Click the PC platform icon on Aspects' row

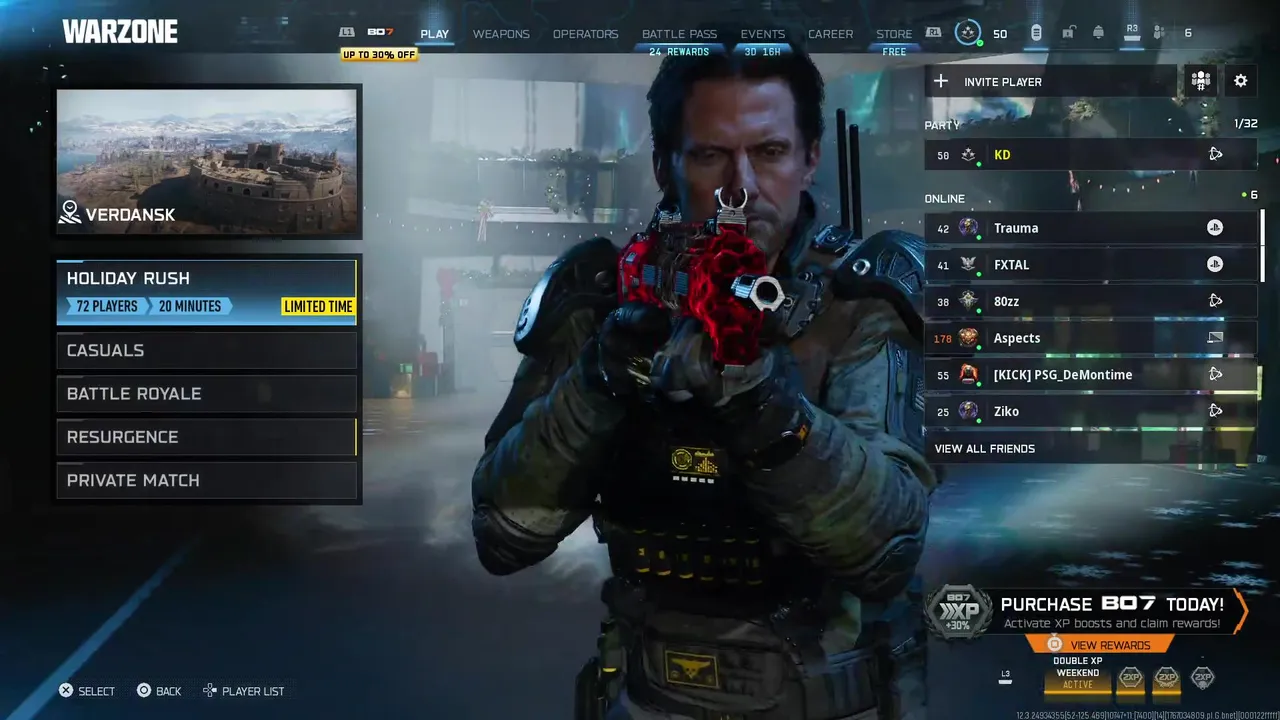pyautogui.click(x=1215, y=338)
